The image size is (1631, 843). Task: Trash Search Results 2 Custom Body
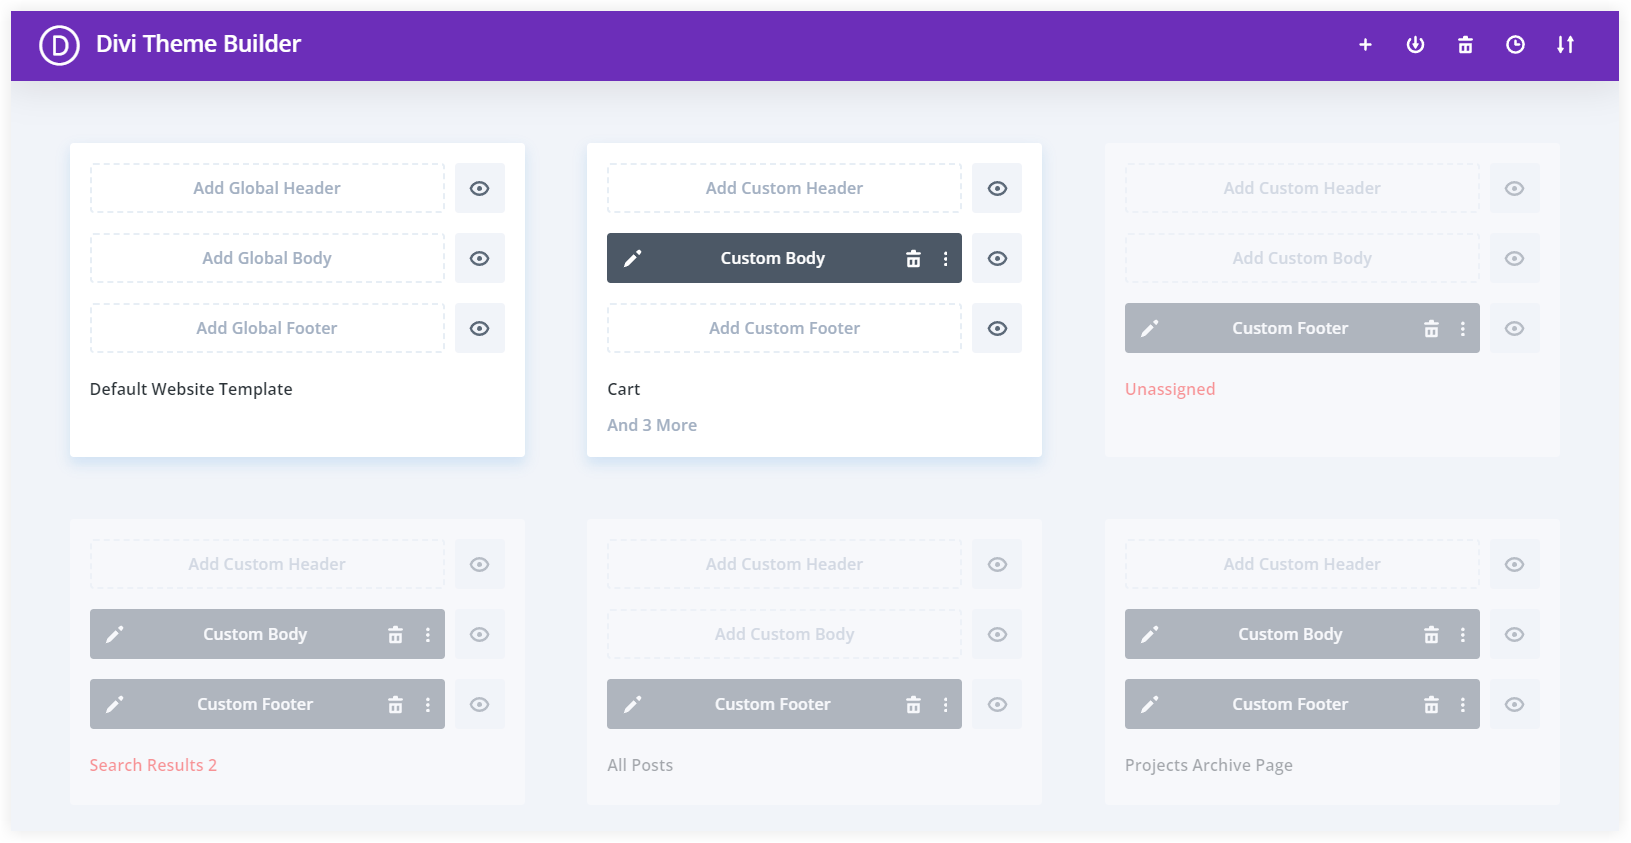395,635
